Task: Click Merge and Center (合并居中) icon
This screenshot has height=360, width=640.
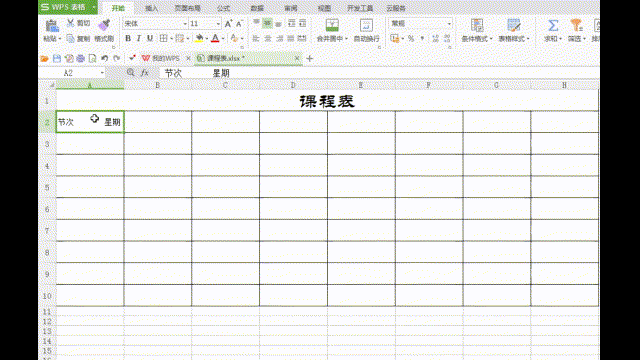Action: point(332,25)
